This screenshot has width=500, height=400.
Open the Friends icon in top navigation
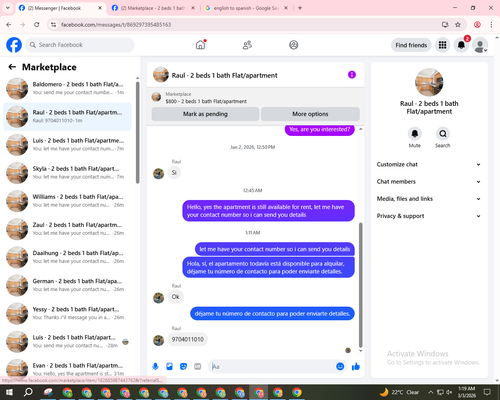pyautogui.click(x=247, y=45)
